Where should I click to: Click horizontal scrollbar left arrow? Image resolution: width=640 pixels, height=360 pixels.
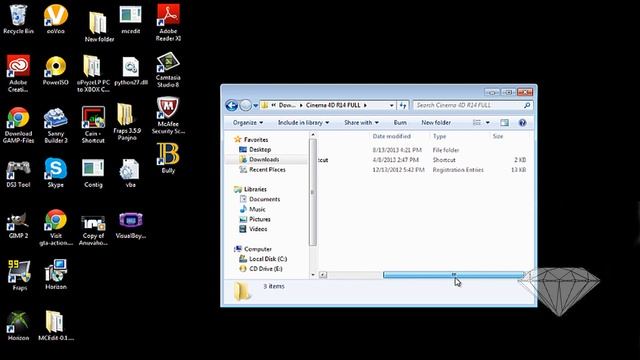[x=323, y=275]
